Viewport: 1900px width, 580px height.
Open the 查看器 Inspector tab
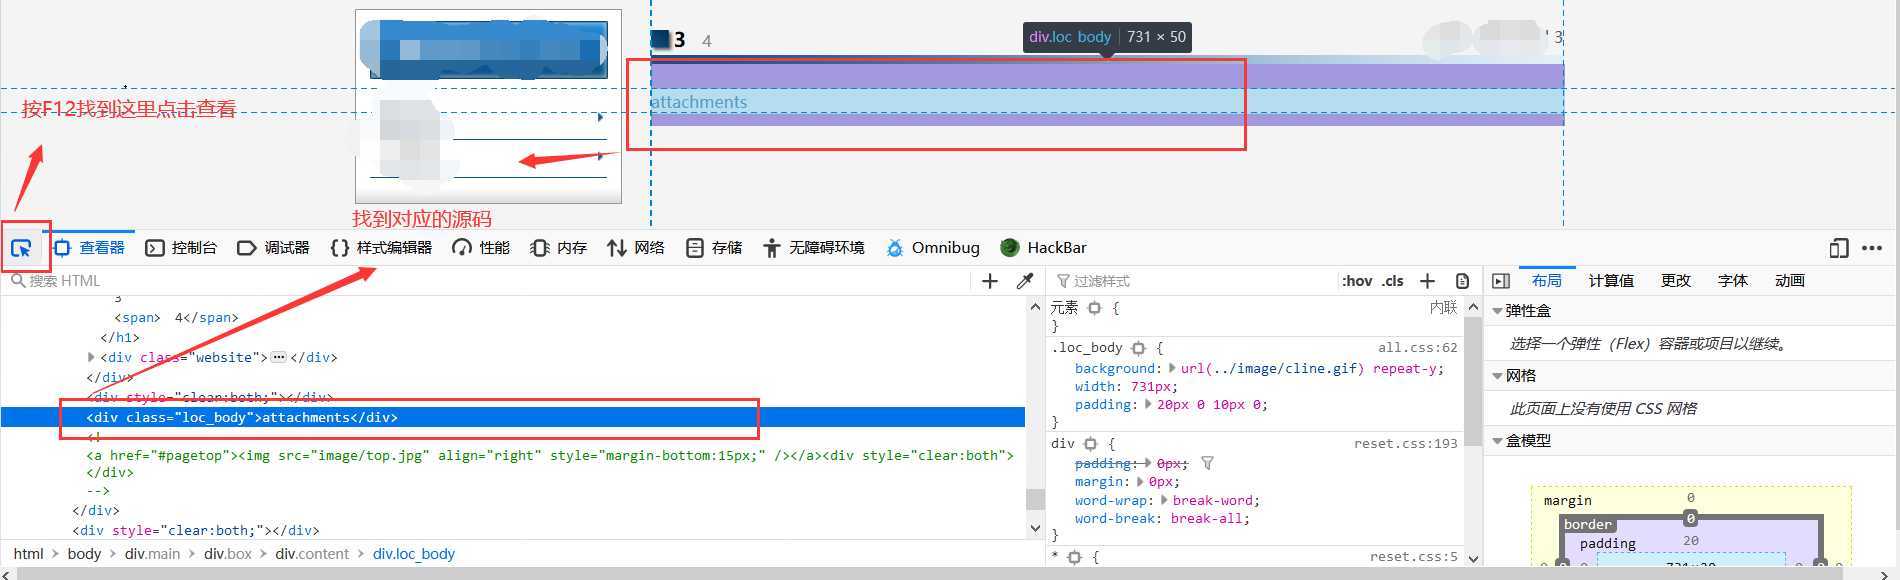(x=90, y=248)
